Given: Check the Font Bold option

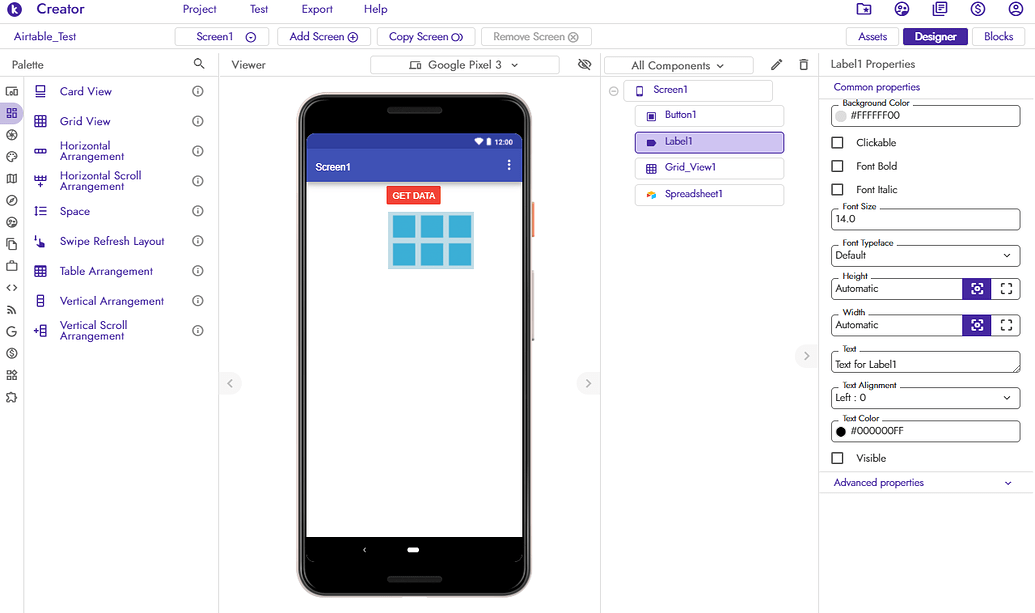Looking at the screenshot, I should (838, 166).
